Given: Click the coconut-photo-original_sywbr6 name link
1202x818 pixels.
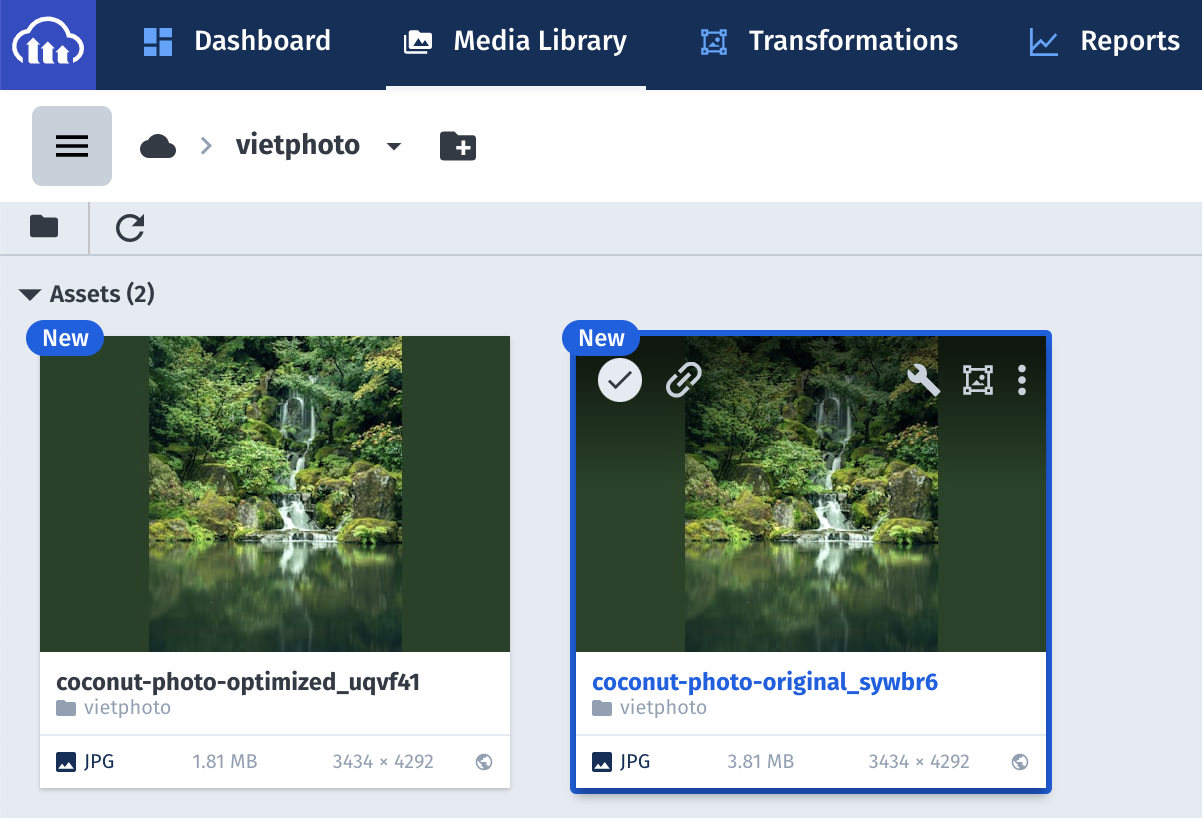Looking at the screenshot, I should [765, 682].
